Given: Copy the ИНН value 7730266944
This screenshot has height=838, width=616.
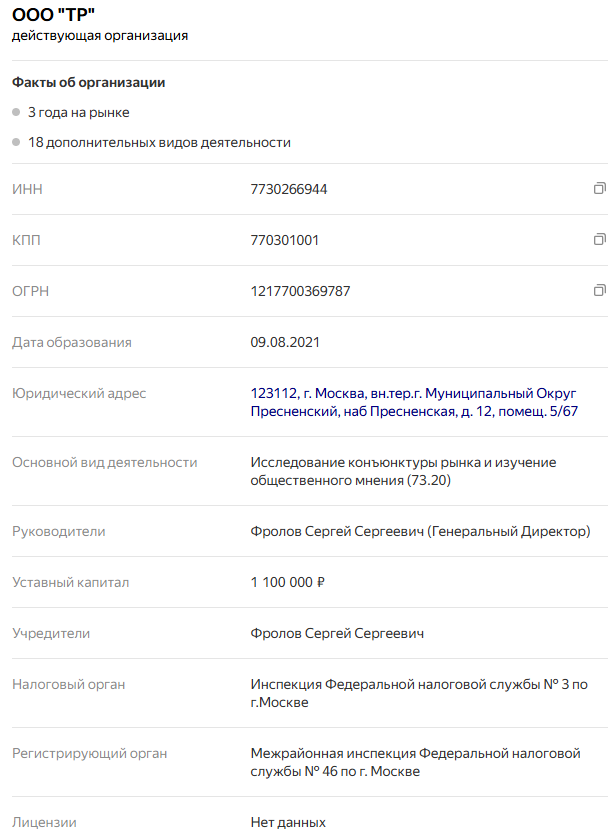Looking at the screenshot, I should (x=286, y=189).
